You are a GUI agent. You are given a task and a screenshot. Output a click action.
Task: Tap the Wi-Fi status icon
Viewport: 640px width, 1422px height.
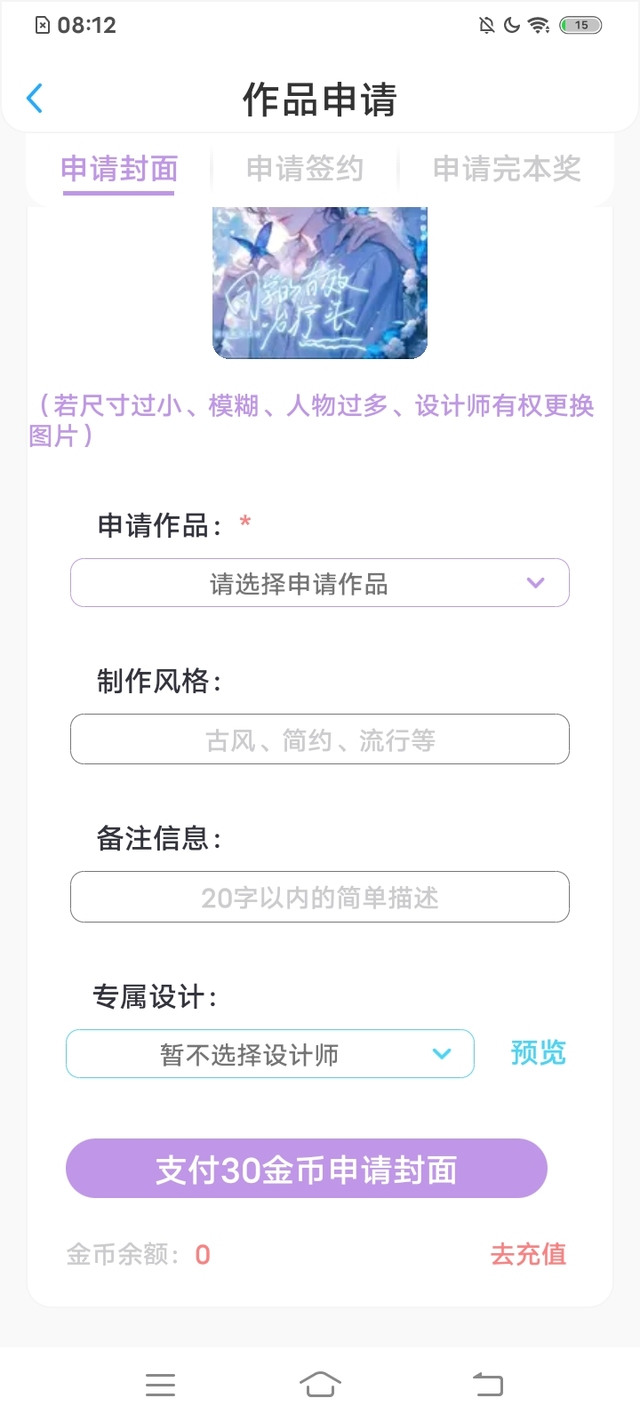point(540,26)
